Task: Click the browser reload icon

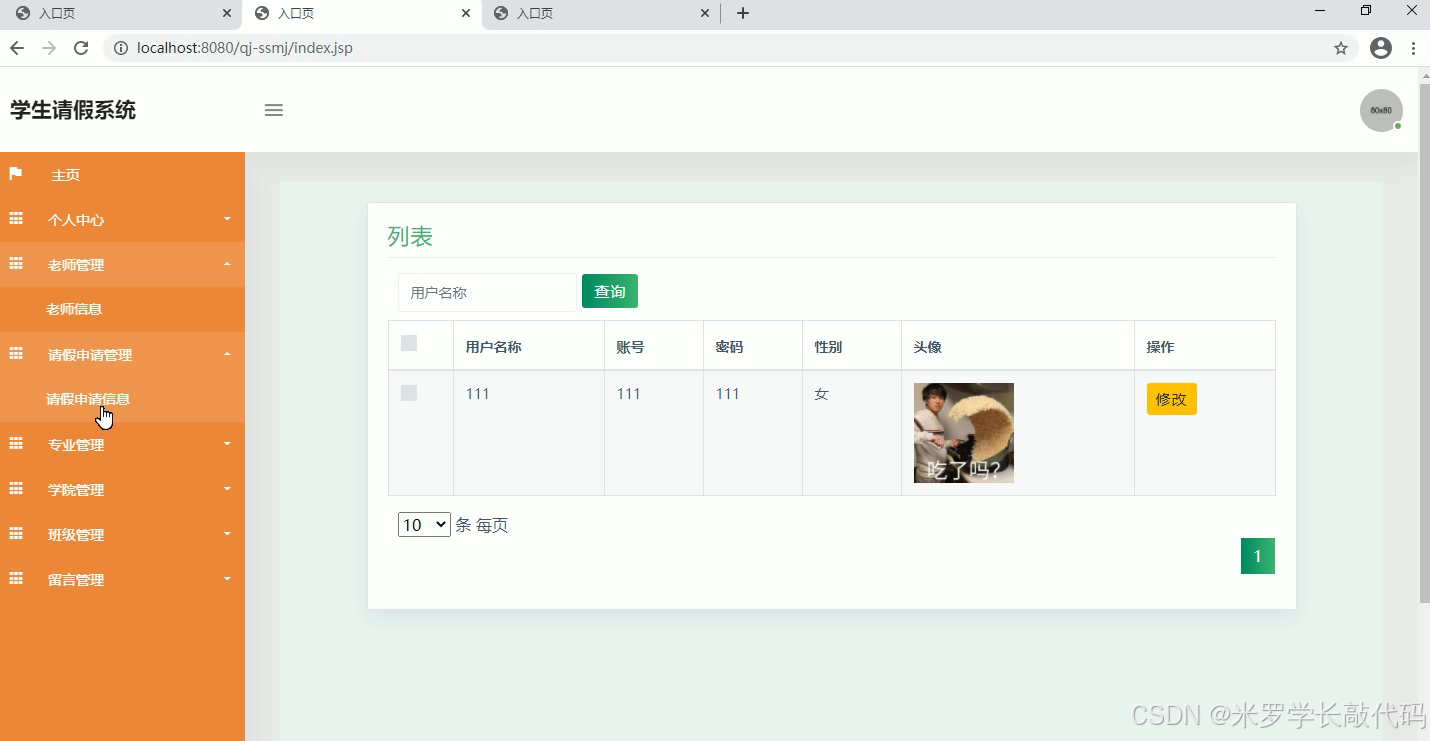Action: tap(81, 47)
